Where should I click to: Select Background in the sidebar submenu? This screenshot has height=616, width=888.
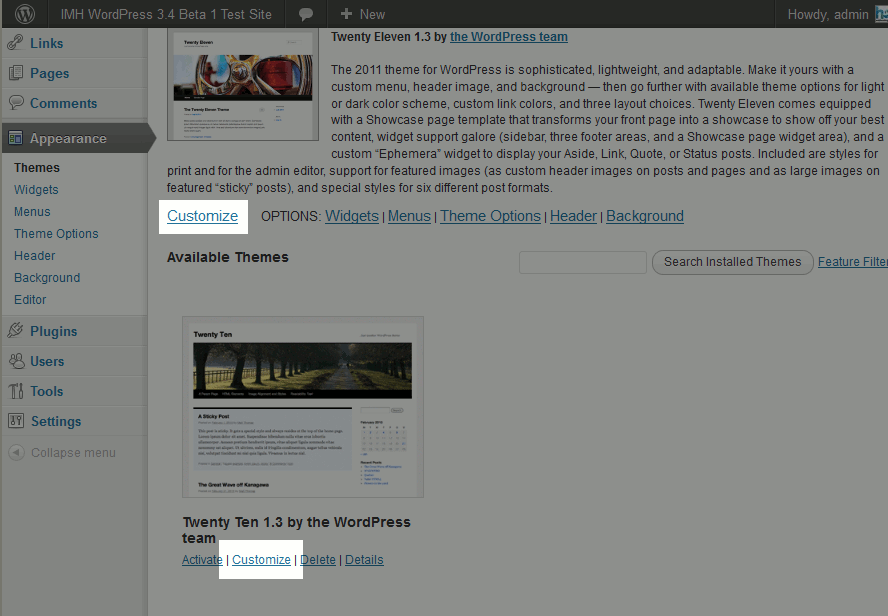click(x=47, y=278)
